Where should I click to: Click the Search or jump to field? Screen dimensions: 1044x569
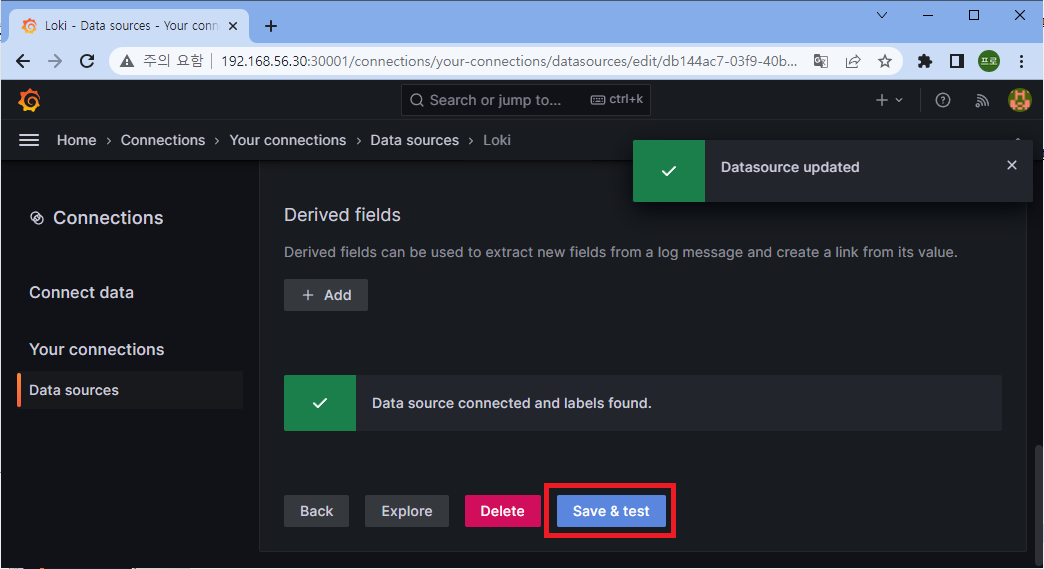pos(525,100)
